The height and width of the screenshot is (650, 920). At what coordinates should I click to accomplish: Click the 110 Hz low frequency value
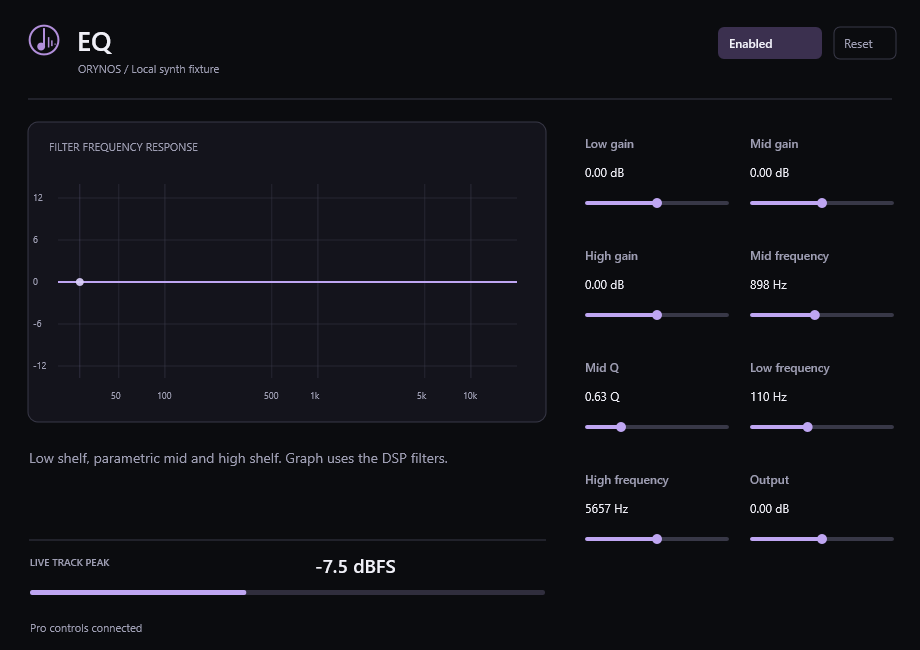pos(768,397)
